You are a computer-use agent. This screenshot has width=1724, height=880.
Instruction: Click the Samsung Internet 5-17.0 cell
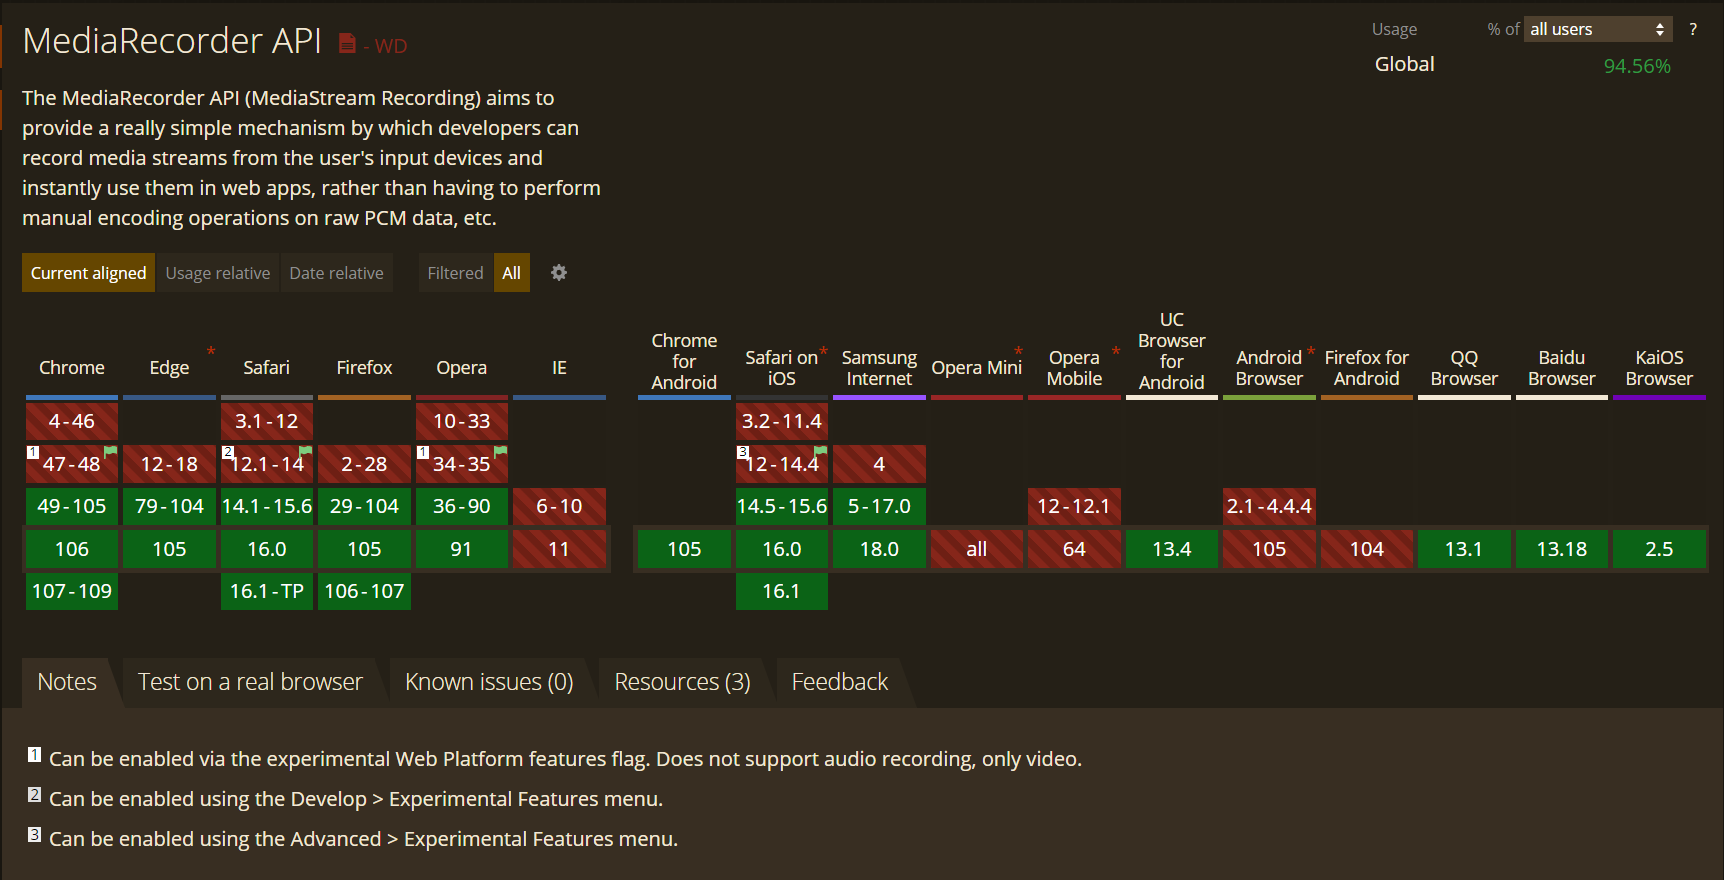879,506
